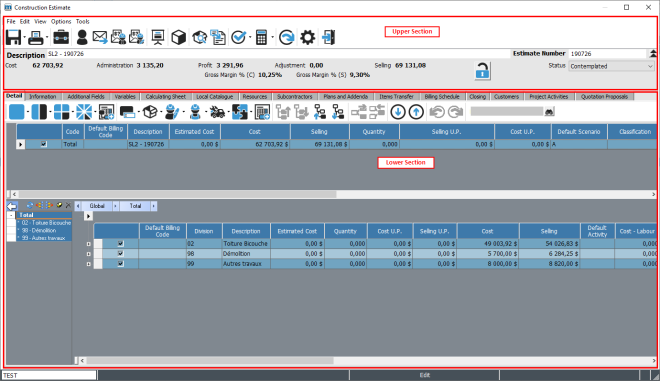
Task: Switch to the Billing Schedule tab
Action: coord(442,97)
